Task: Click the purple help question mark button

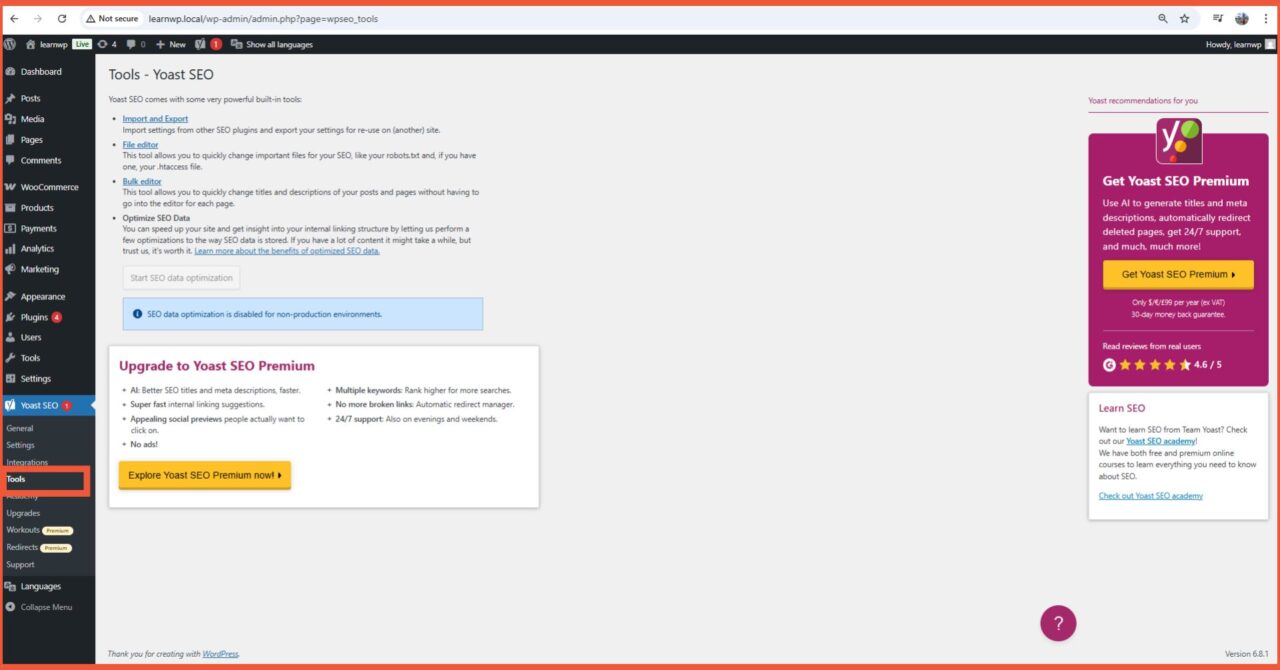Action: (1058, 623)
